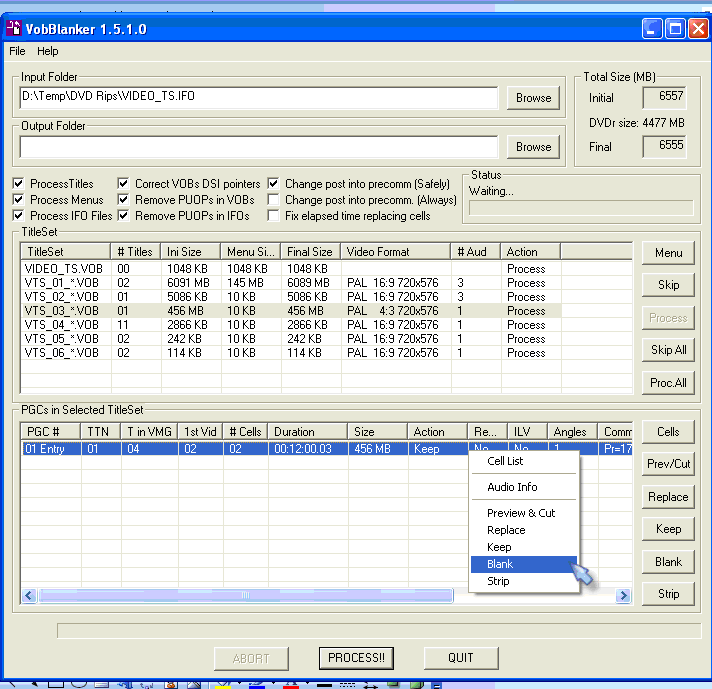Click the PGC list right scroll arrow

(x=623, y=595)
